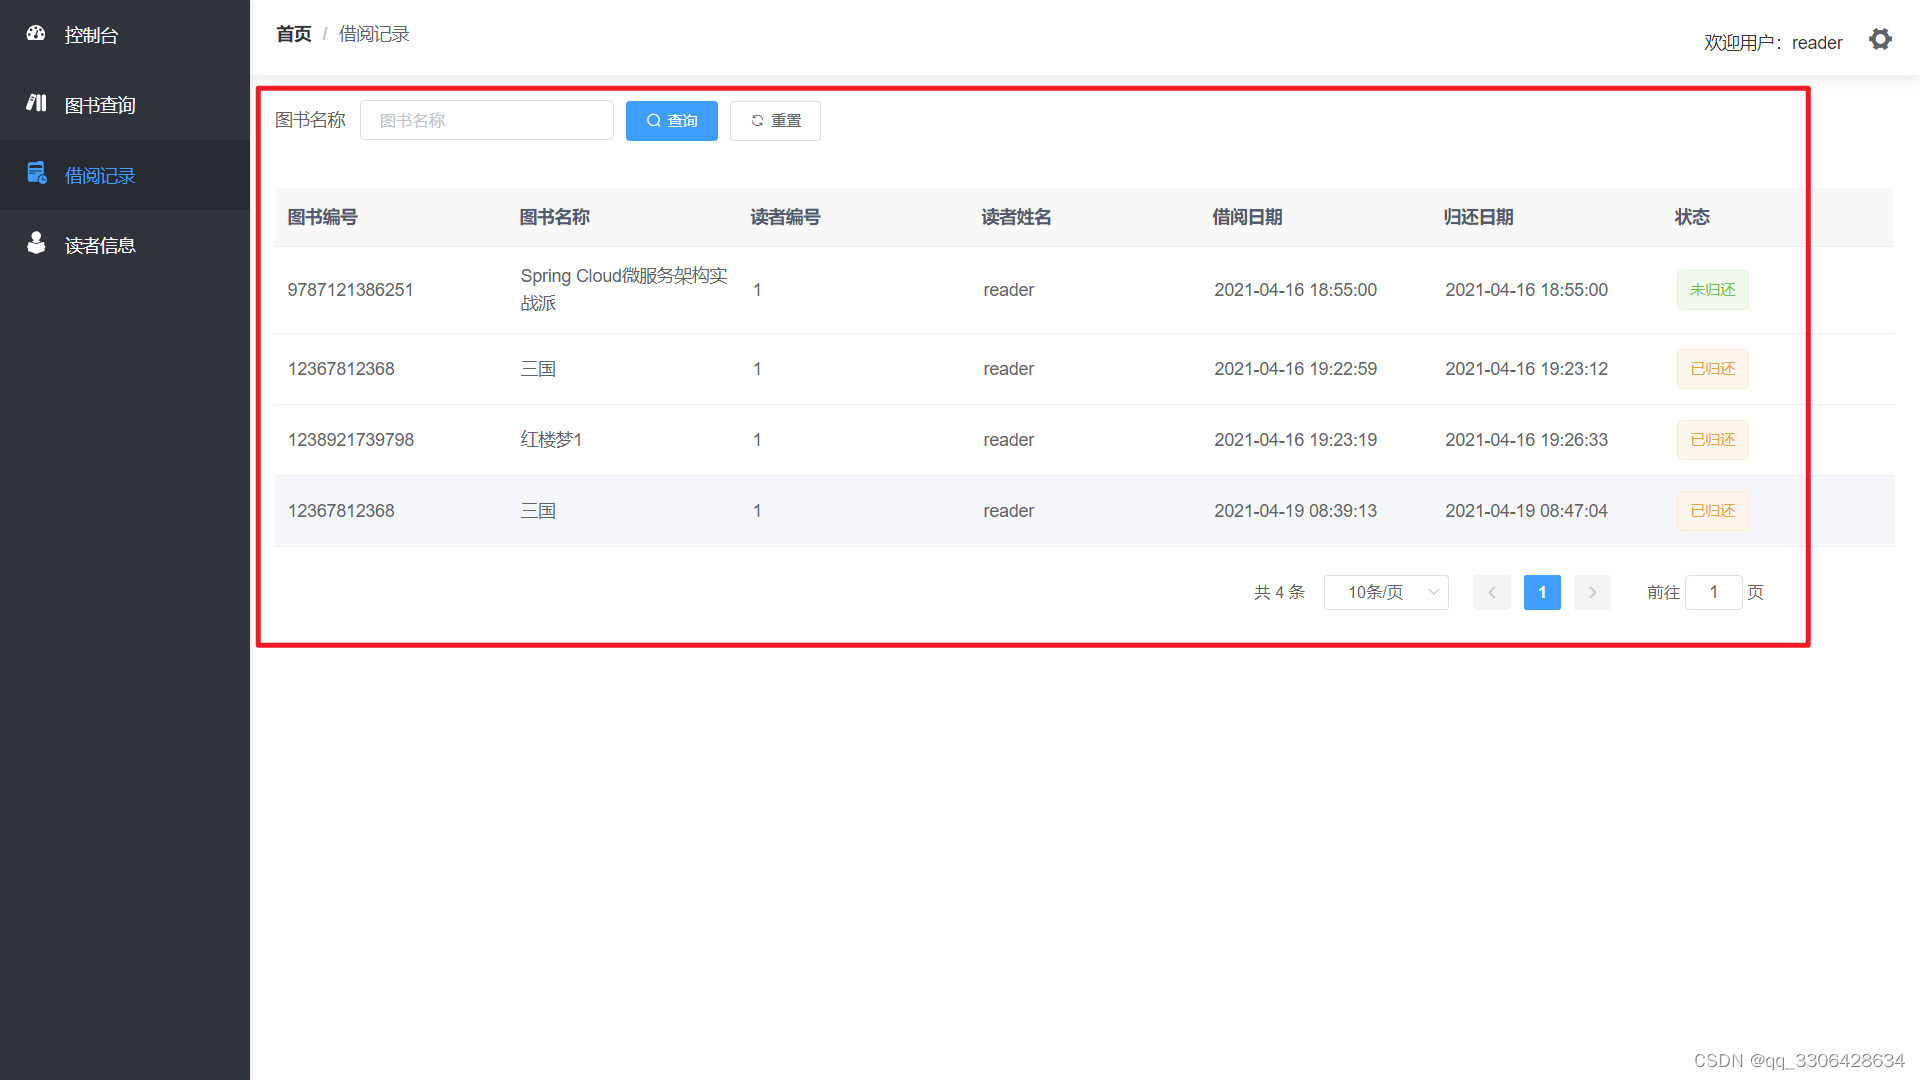Click the 共 4 条 total count
The width and height of the screenshot is (1920, 1080).
[1280, 592]
